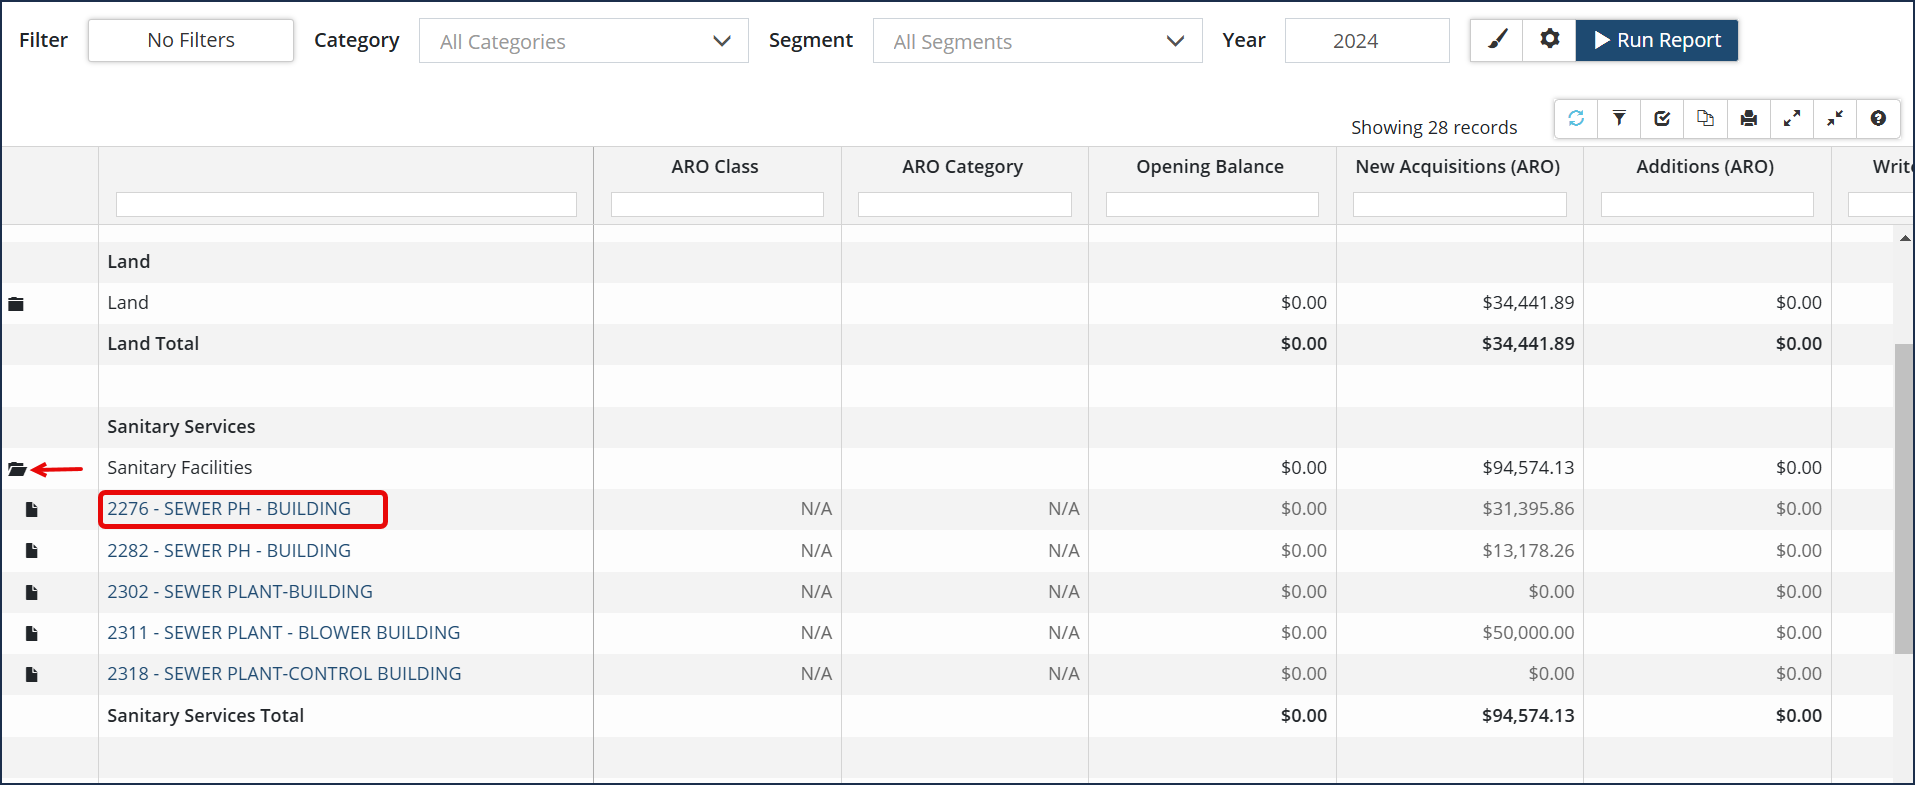Click the copy/export pages icon

(x=1705, y=119)
